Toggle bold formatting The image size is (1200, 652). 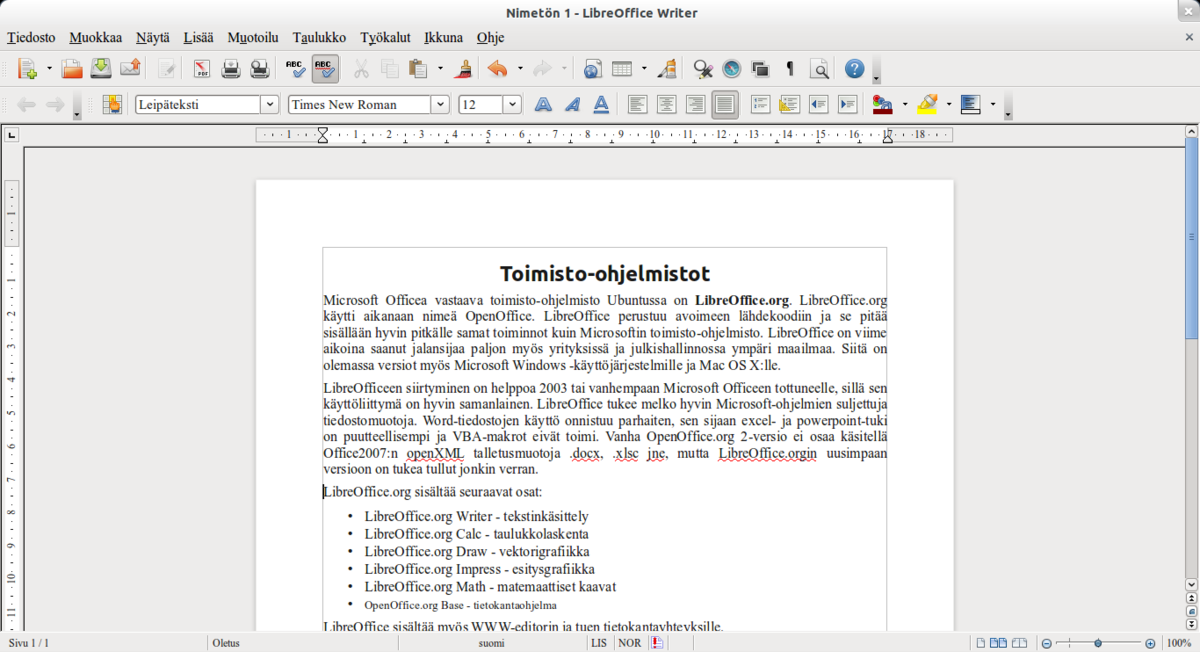coord(543,104)
